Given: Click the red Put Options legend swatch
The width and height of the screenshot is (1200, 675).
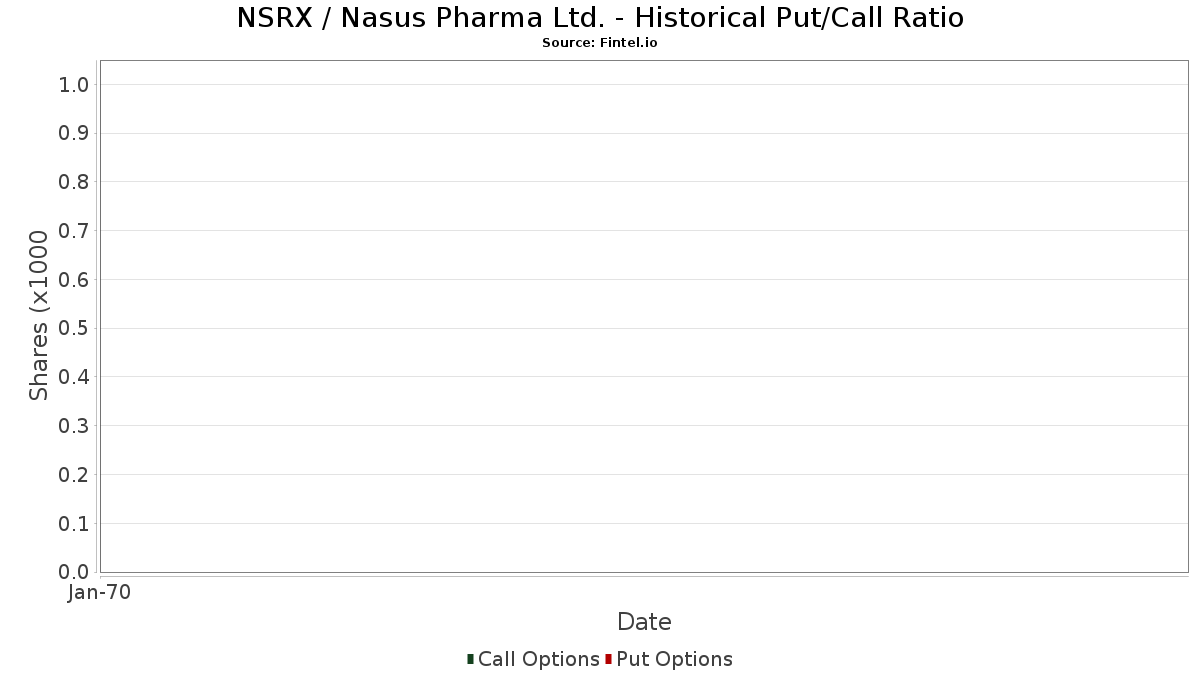Looking at the screenshot, I should [608, 659].
